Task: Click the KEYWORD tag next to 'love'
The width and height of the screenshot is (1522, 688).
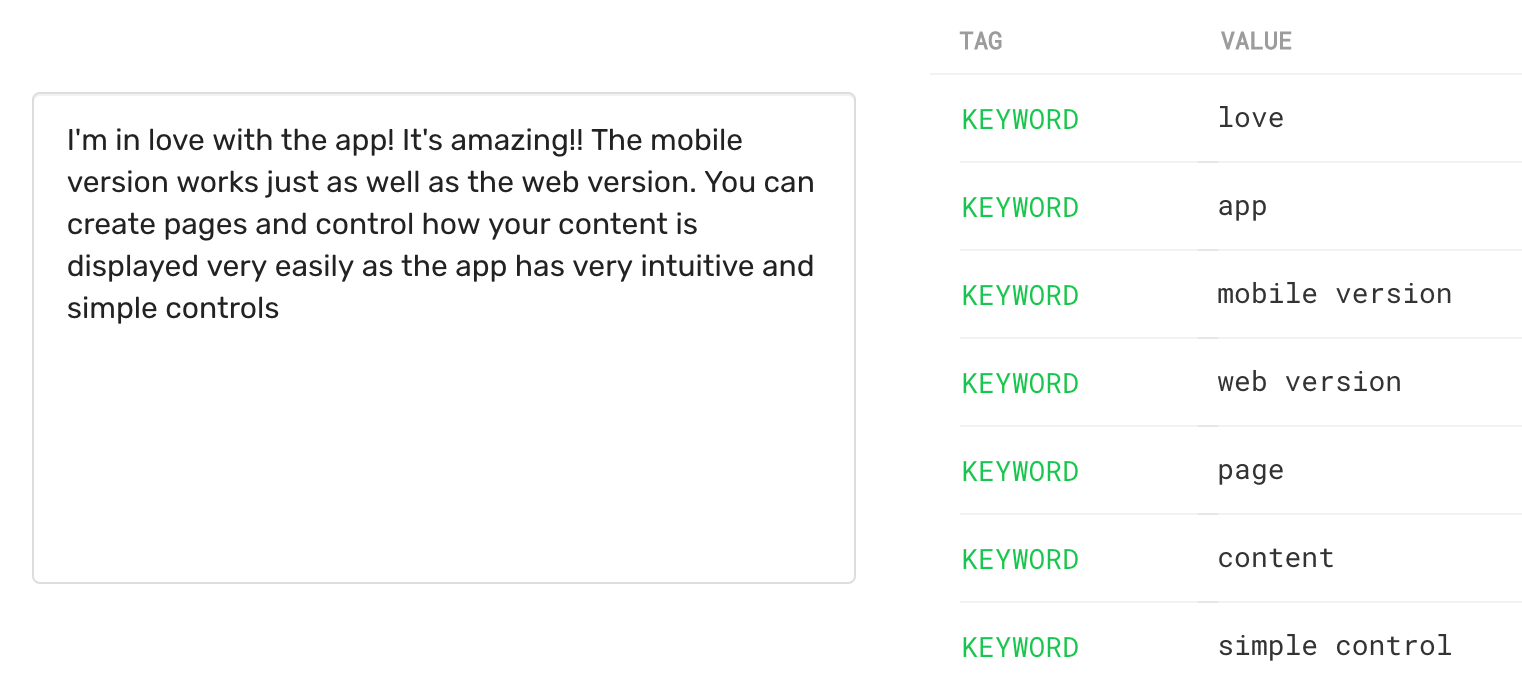Action: (x=1020, y=119)
